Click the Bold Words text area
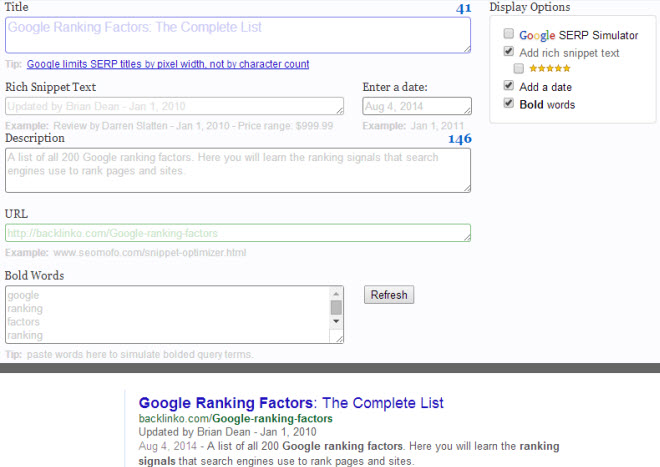The height and width of the screenshot is (467, 660). pyautogui.click(x=174, y=315)
